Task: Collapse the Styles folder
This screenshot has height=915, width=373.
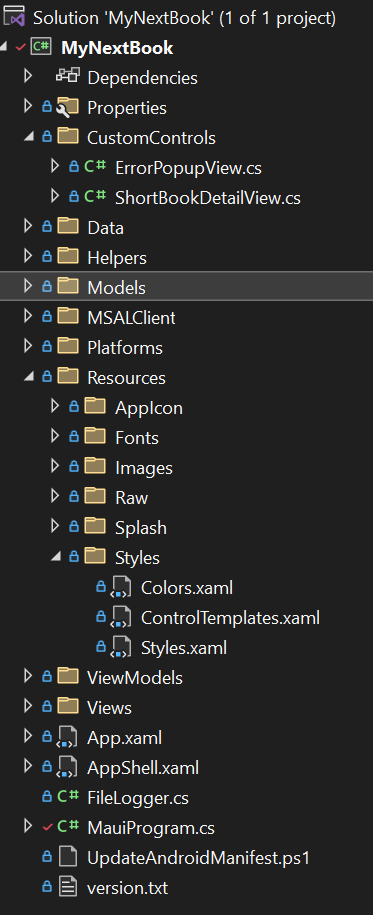Action: pos(55,557)
